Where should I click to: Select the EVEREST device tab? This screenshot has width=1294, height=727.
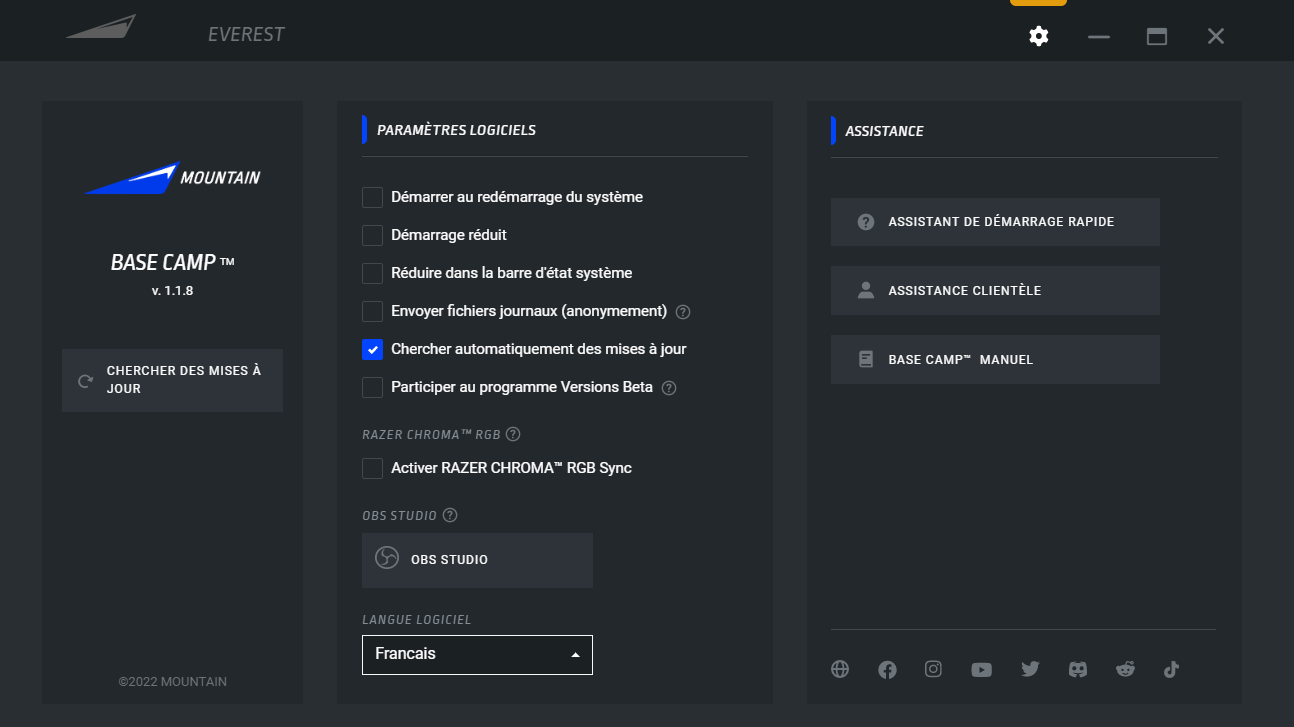(x=246, y=35)
